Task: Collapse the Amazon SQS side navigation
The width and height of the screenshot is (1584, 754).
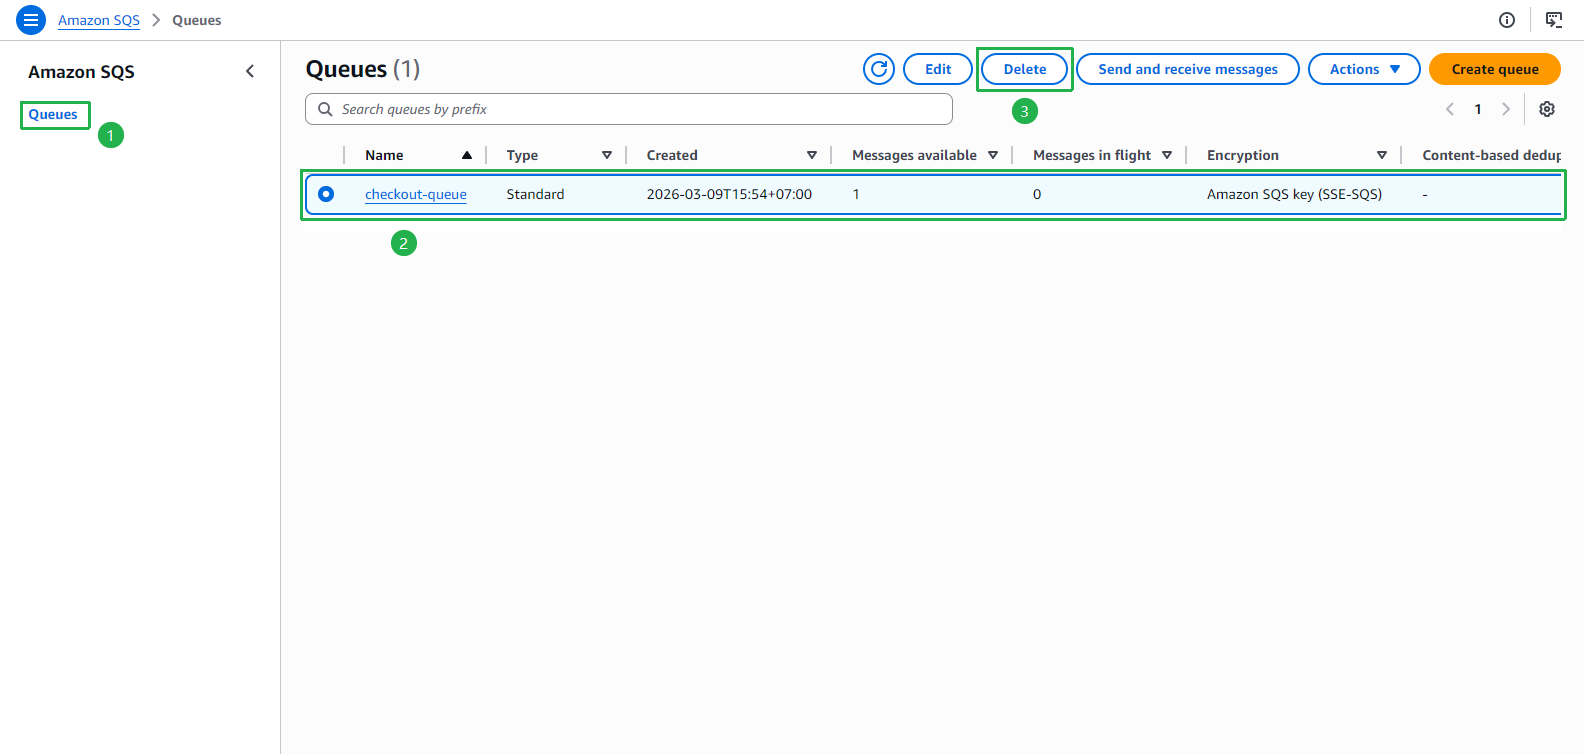Action: pyautogui.click(x=250, y=71)
